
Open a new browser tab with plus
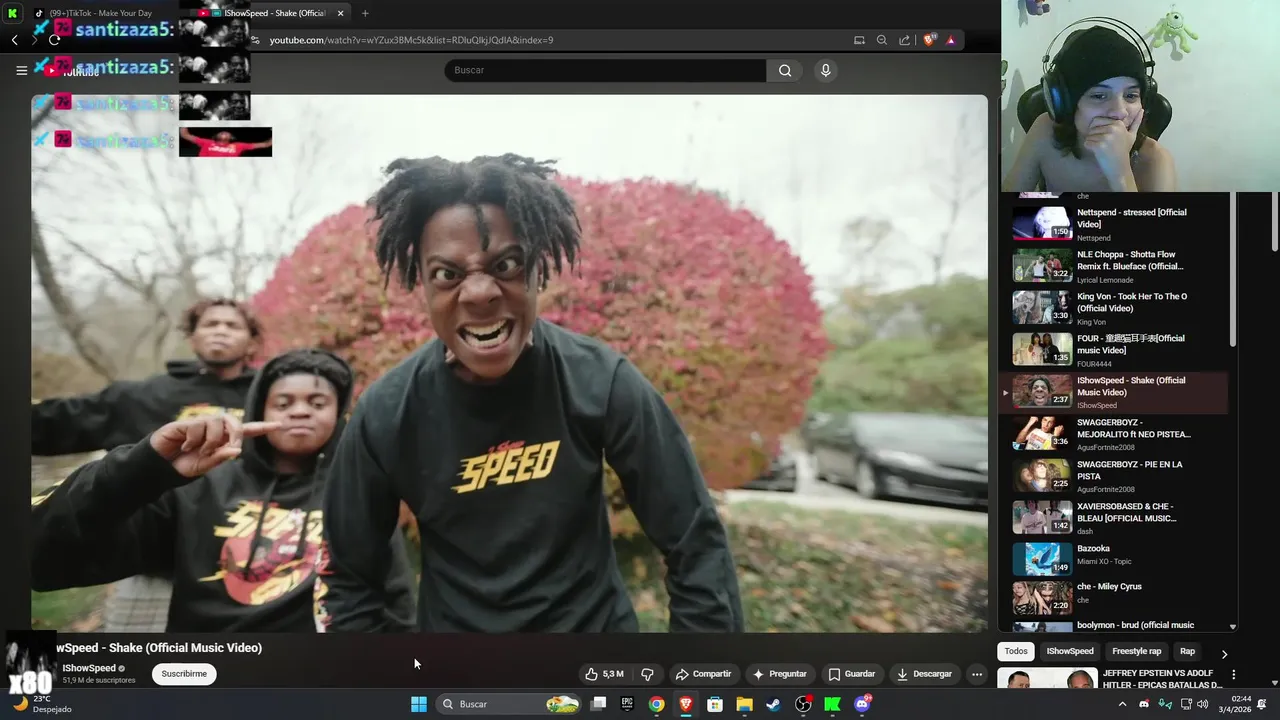click(x=365, y=13)
